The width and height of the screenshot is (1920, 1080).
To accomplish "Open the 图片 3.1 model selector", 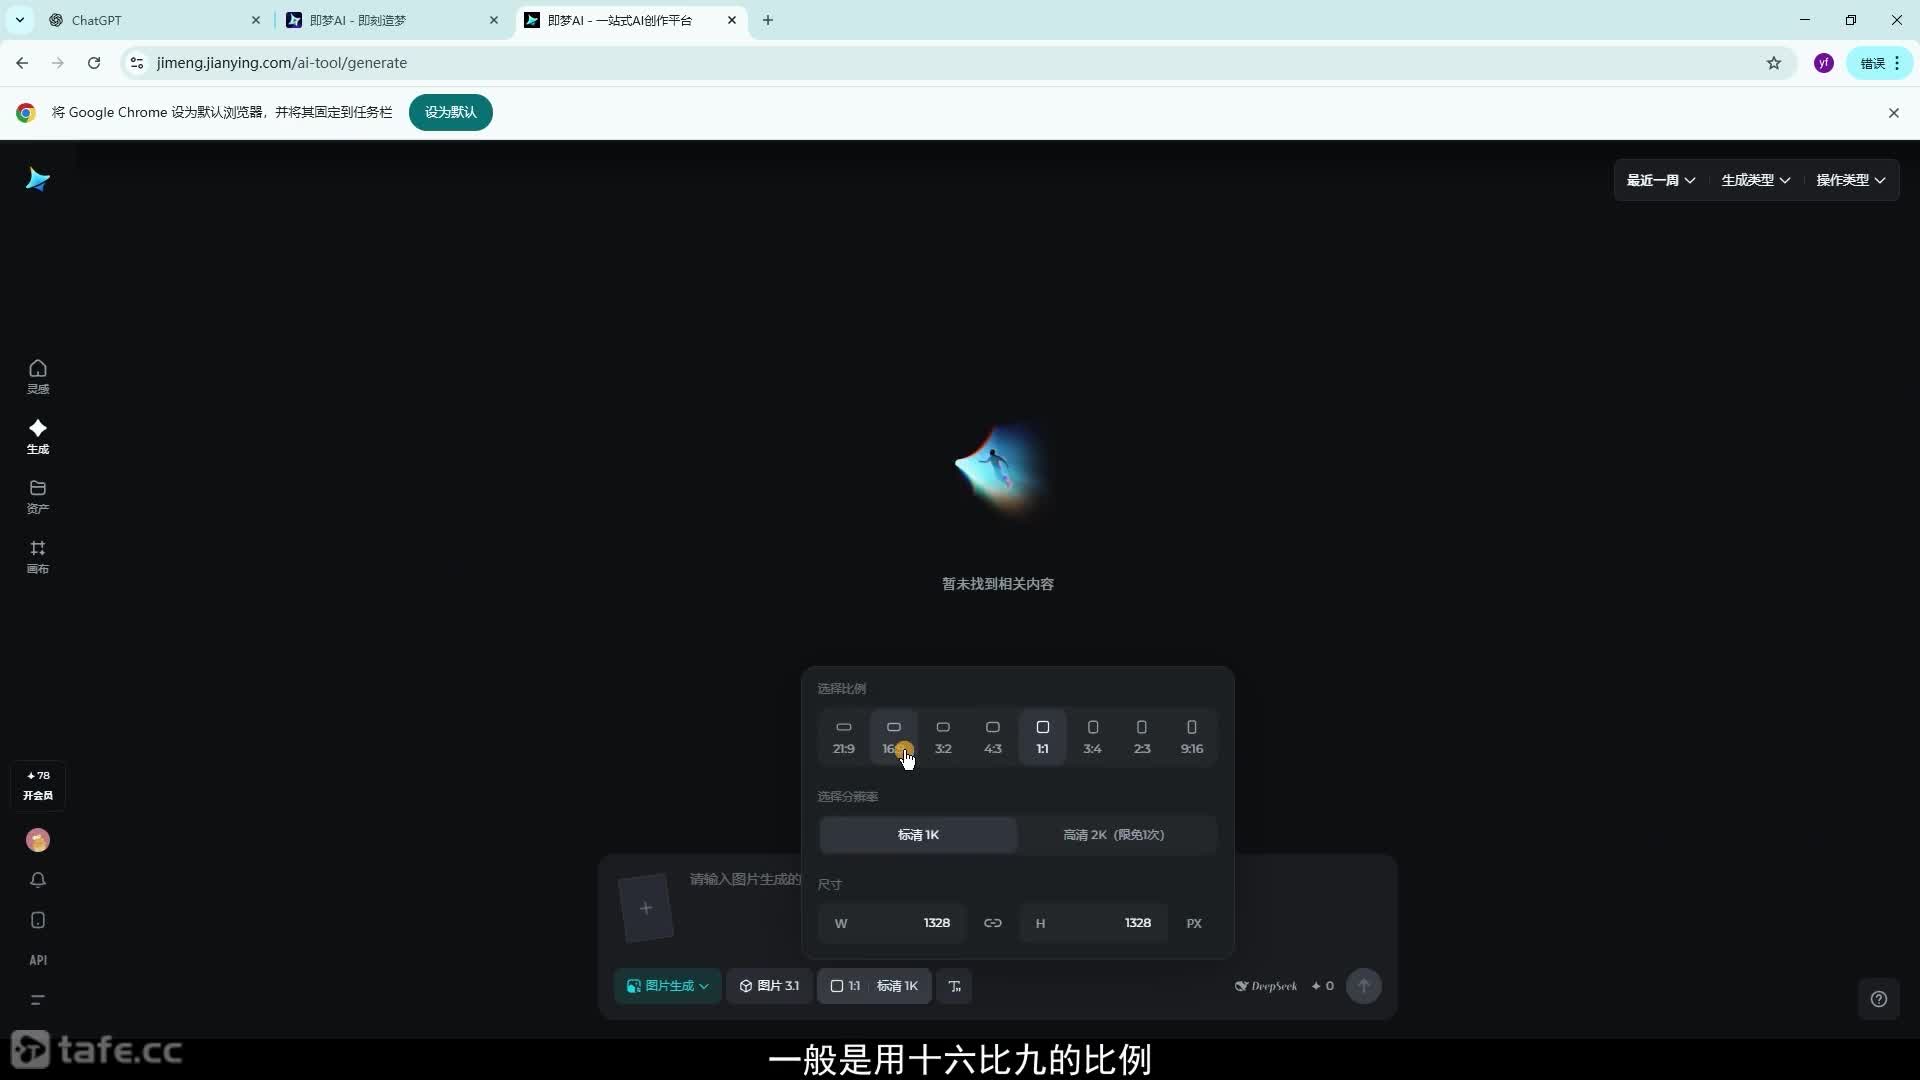I will [769, 986].
